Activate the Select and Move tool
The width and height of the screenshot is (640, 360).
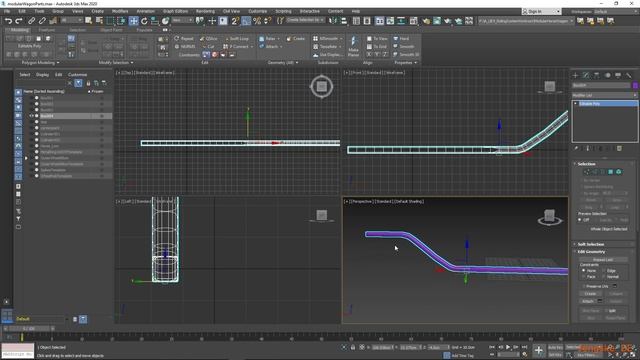[x=133, y=21]
